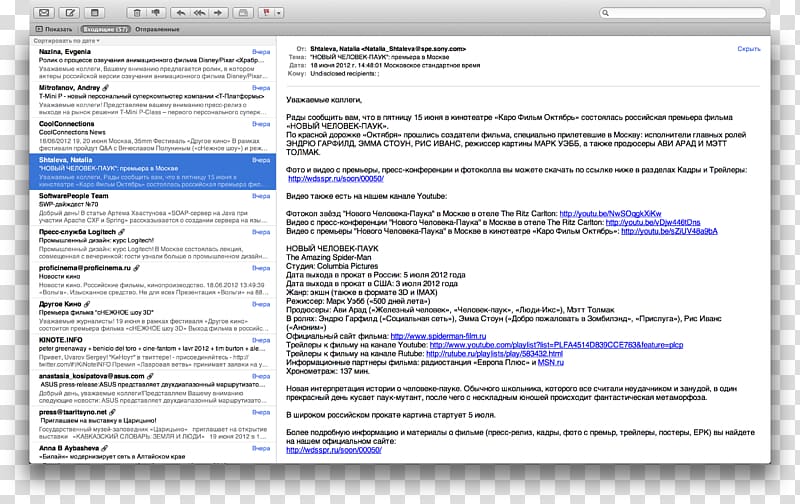Open youtu.be/NwSOqgkXiKw photocall link
Image resolution: width=800 pixels, height=504 pixels.
610,214
